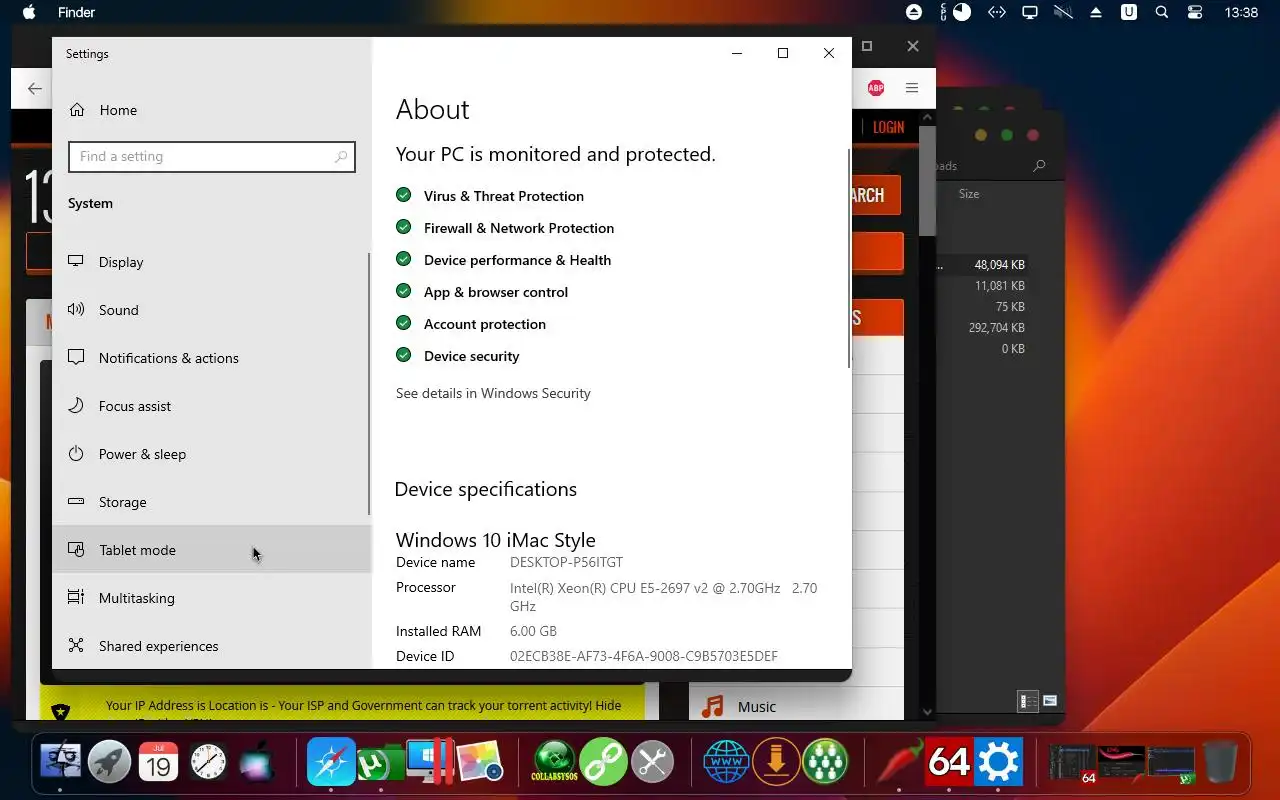Viewport: 1280px width, 800px height.
Task: Open Launchpad rocket in the dock
Action: click(x=110, y=763)
